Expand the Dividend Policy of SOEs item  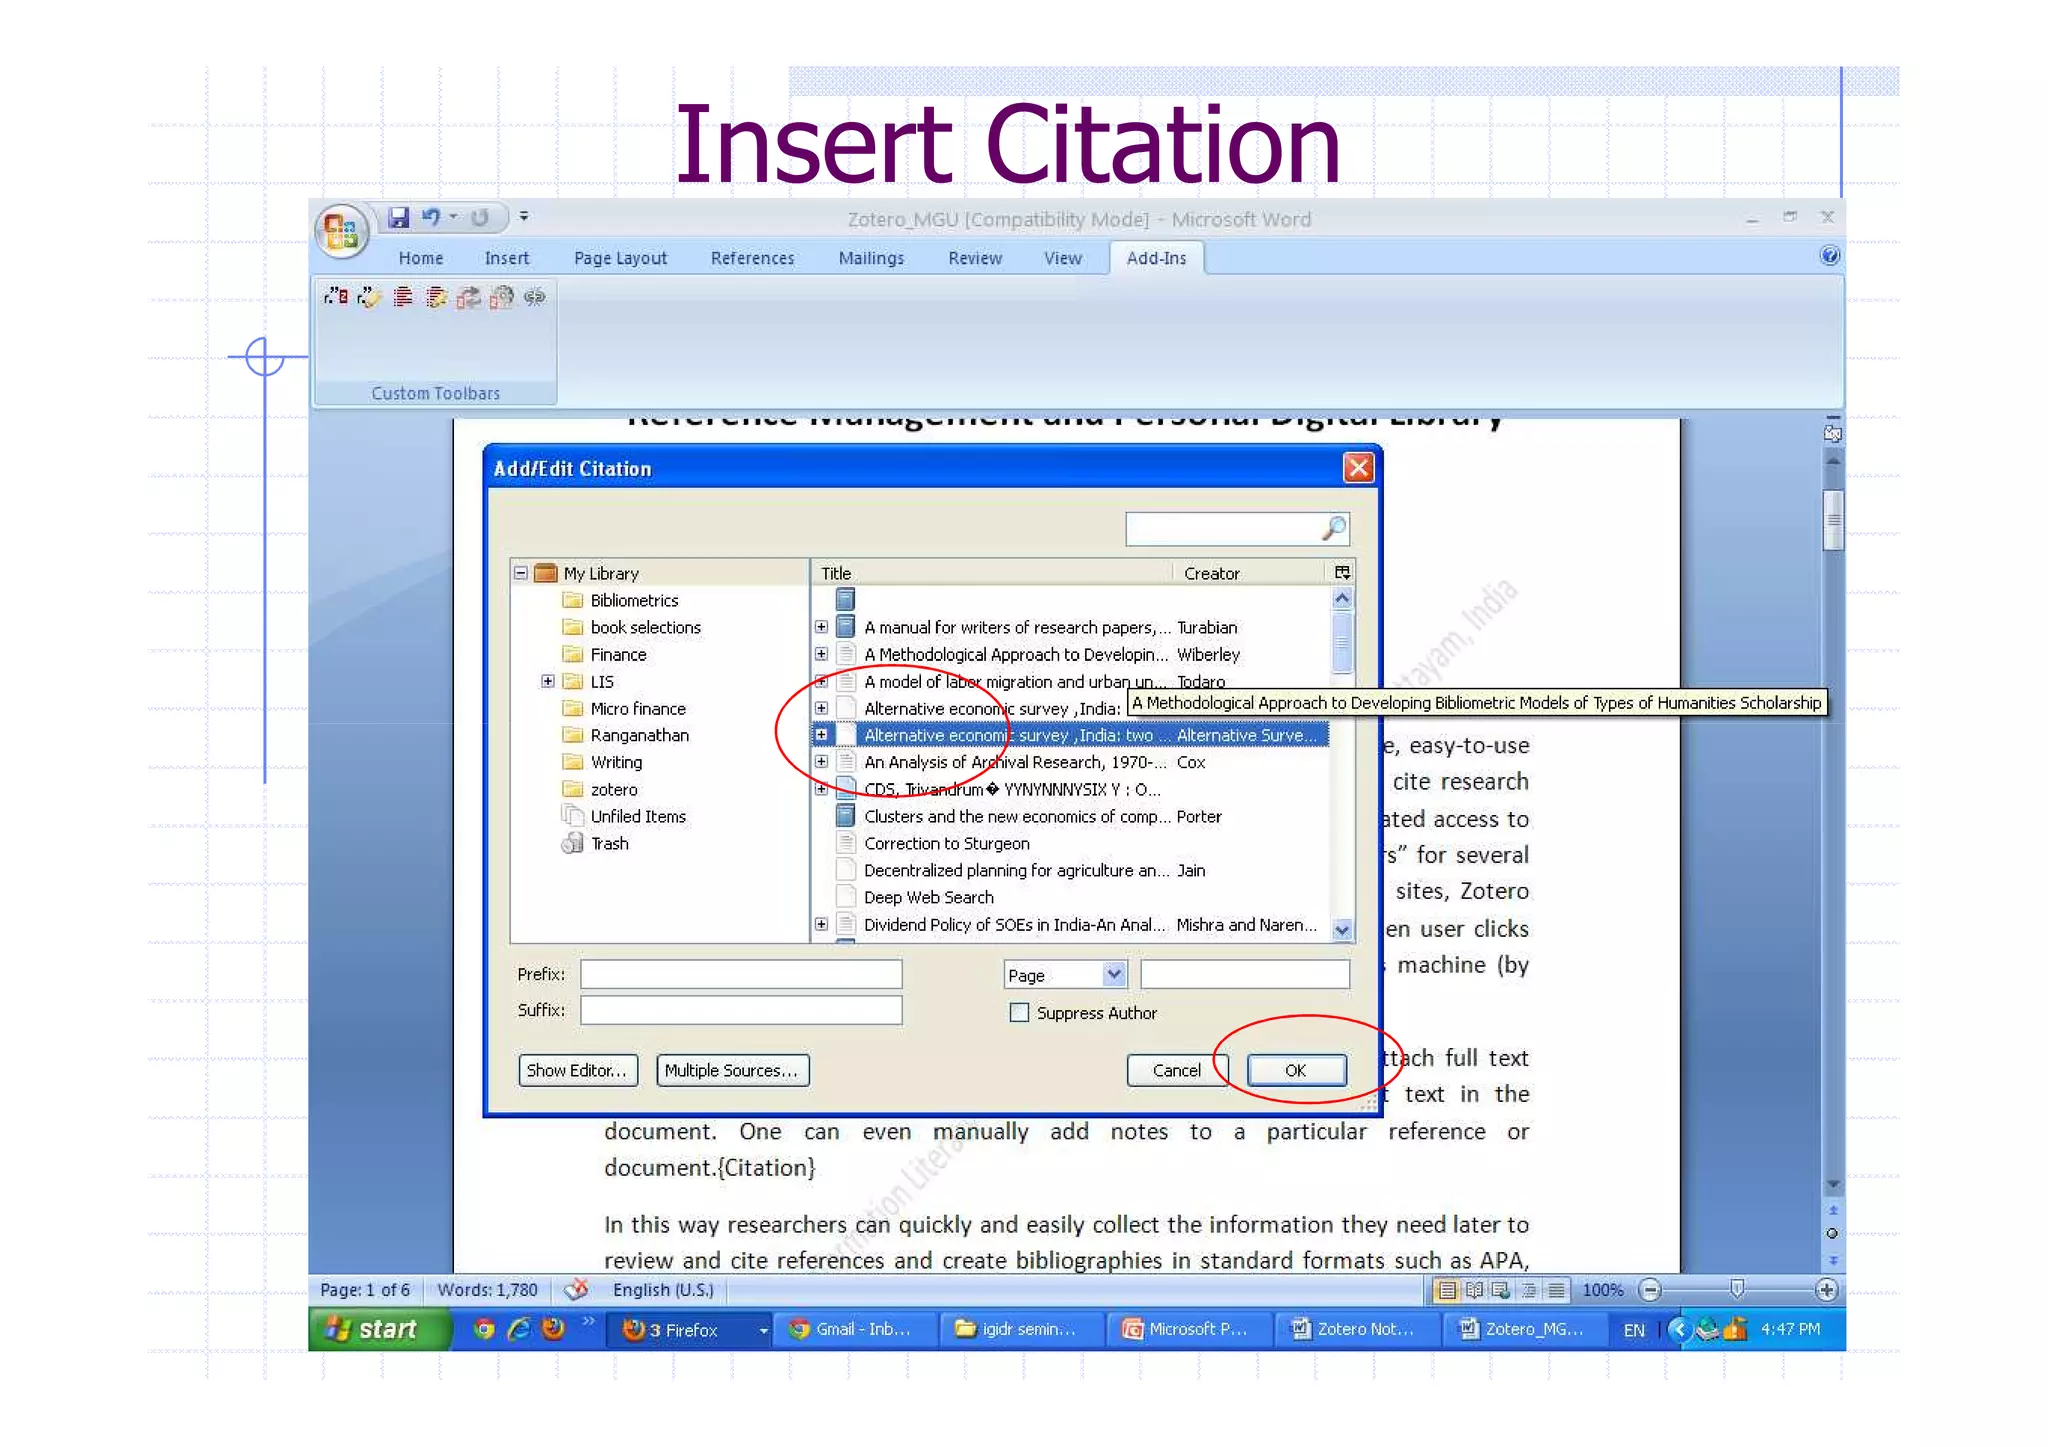click(x=821, y=924)
